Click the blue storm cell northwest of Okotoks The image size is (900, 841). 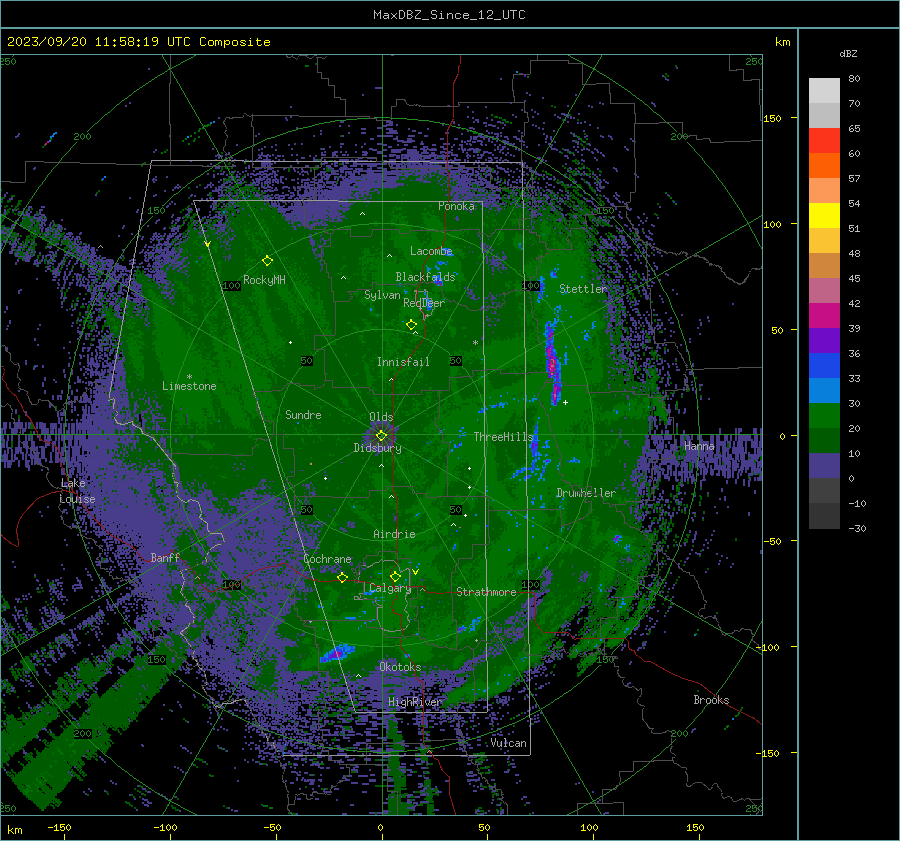[x=338, y=653]
